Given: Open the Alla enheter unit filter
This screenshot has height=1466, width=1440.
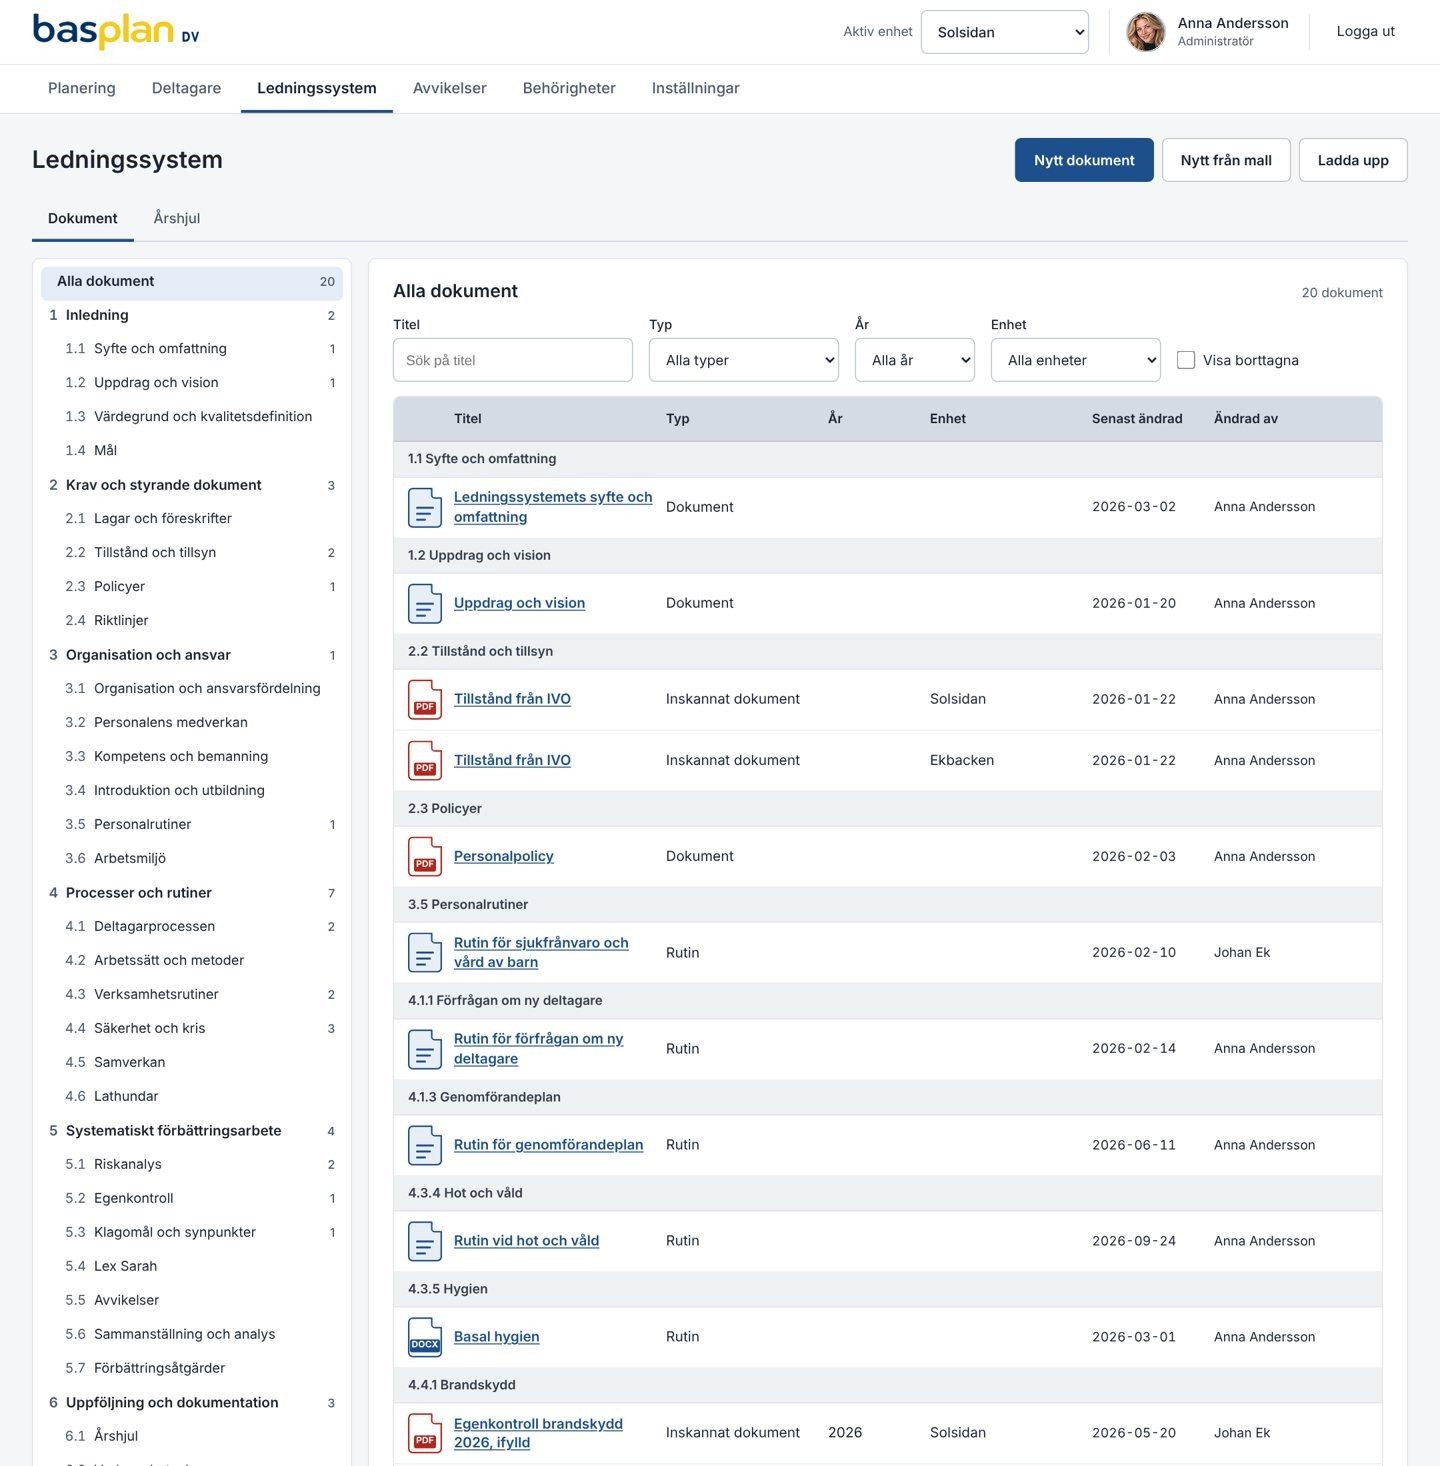Looking at the screenshot, I should (1076, 360).
